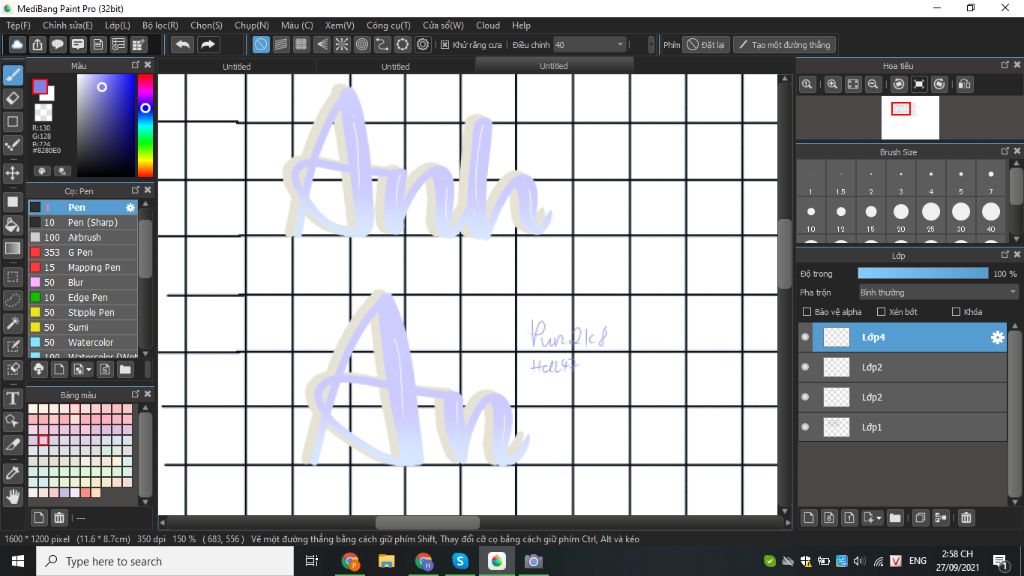Enable the parallel lines snap guide

click(x=281, y=44)
